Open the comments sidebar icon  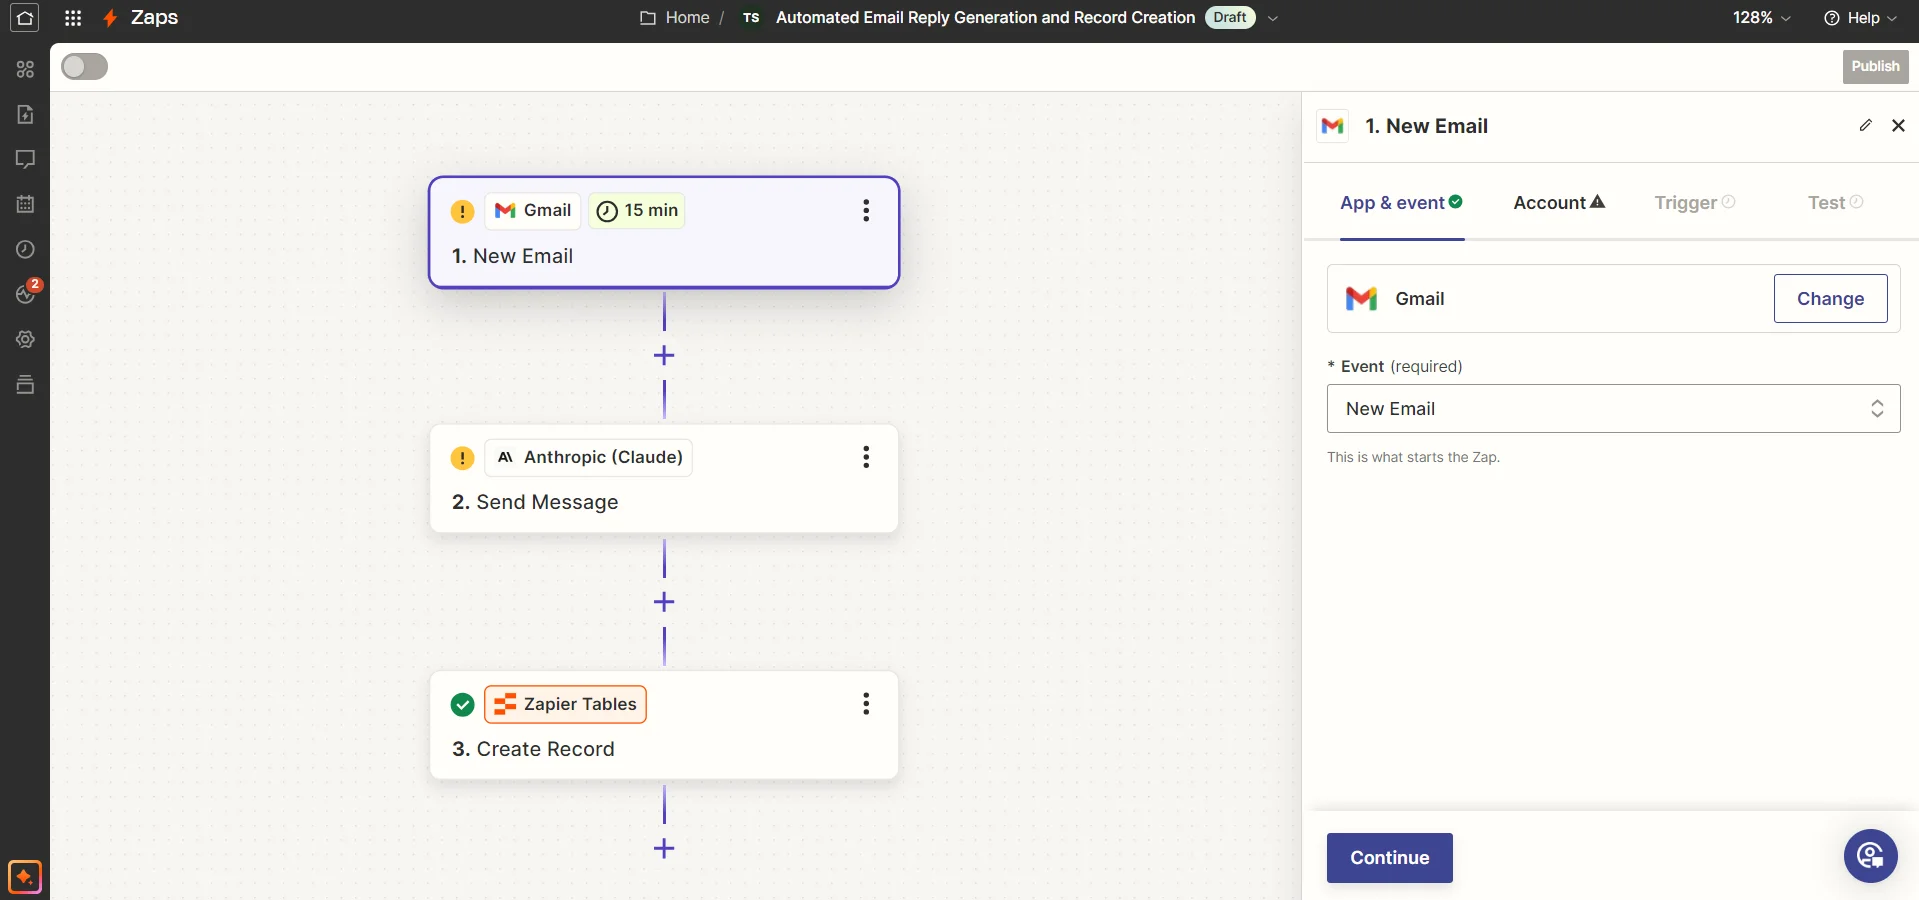[25, 159]
